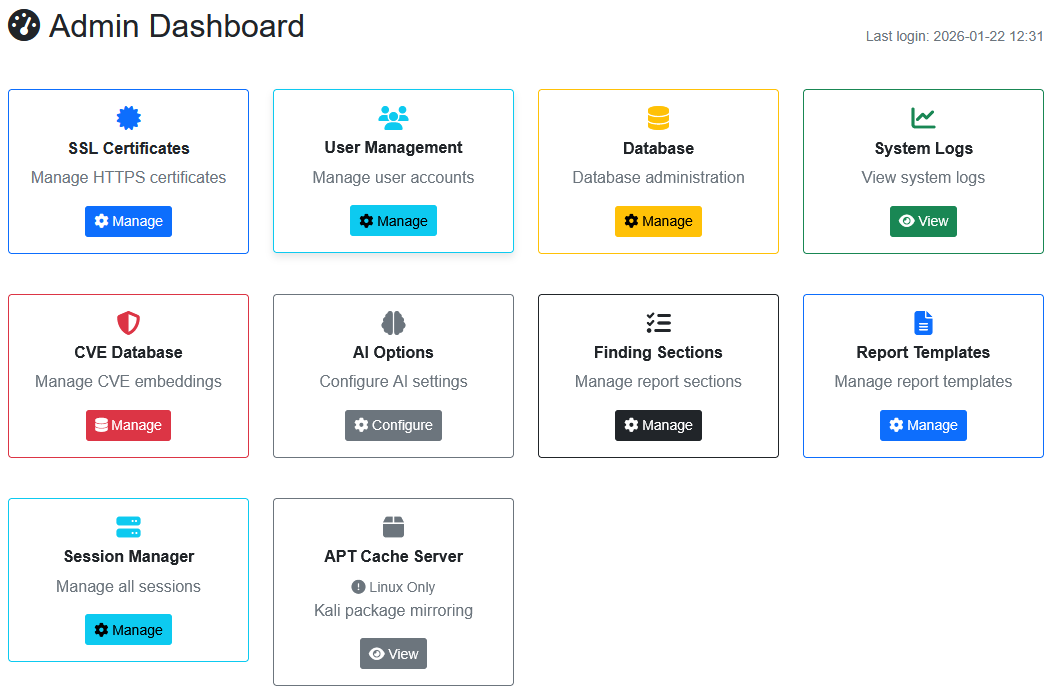Screen dimensions: 1055x693
Task: Click the Session Manager card title
Action: point(128,556)
